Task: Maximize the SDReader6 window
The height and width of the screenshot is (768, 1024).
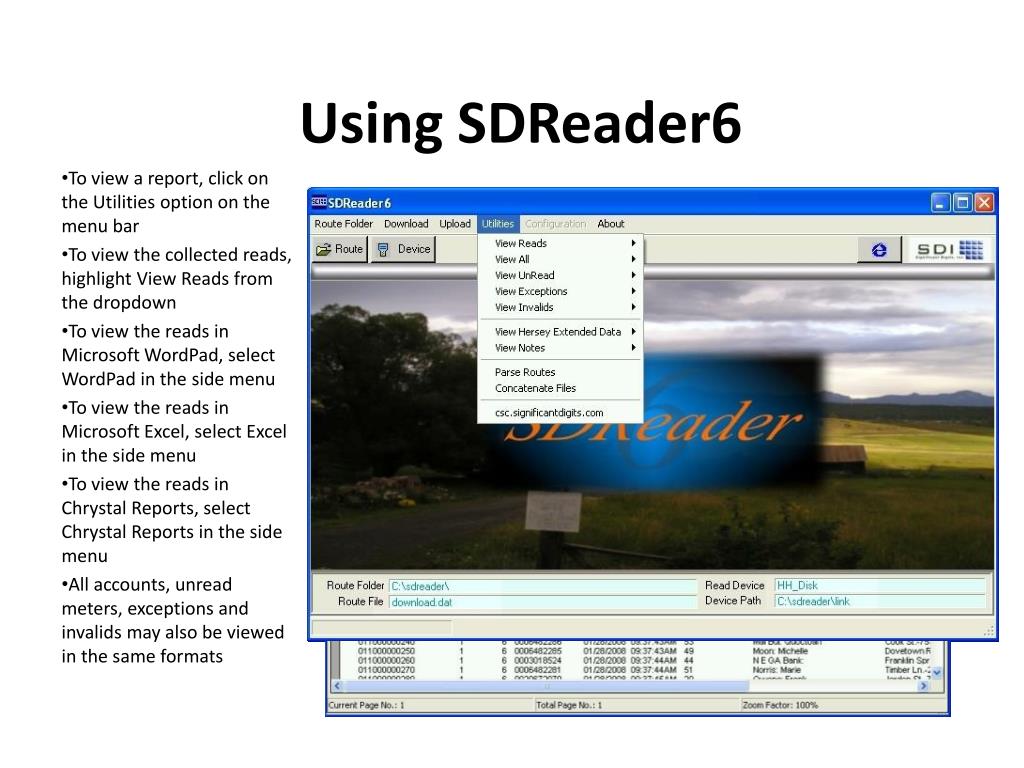Action: (962, 202)
